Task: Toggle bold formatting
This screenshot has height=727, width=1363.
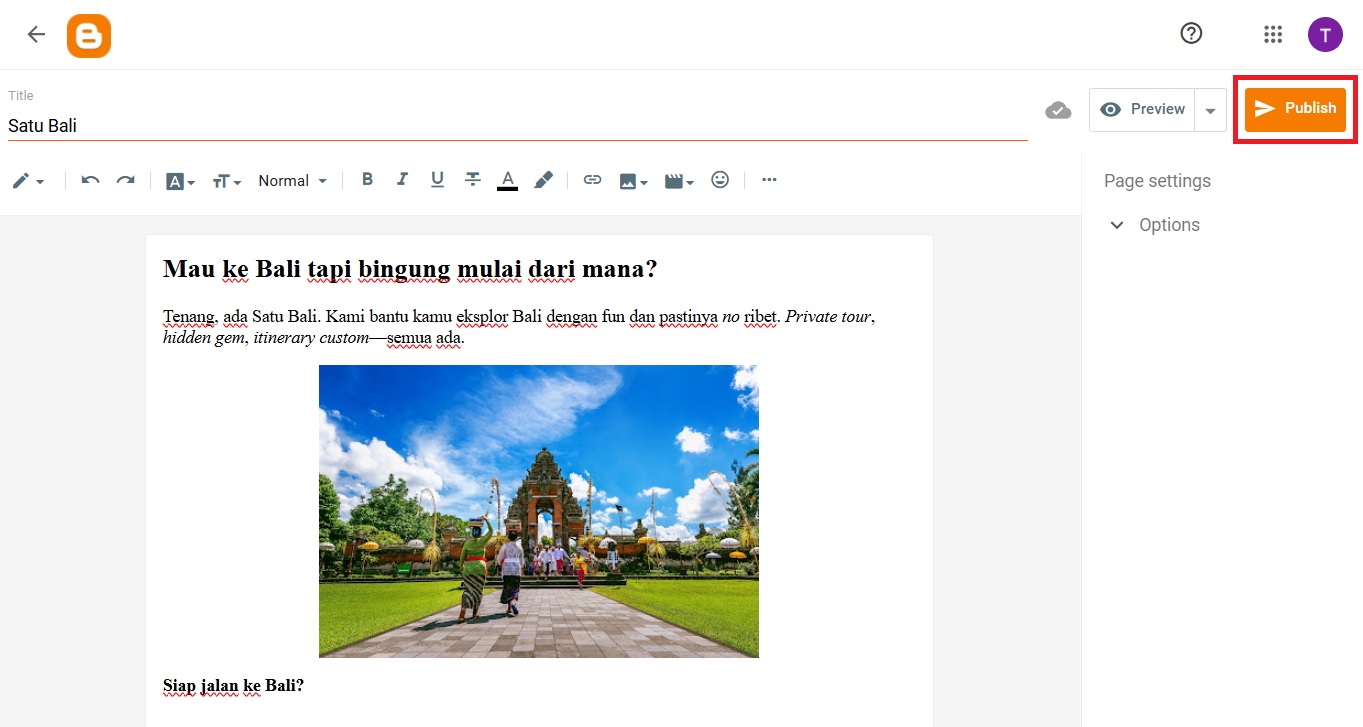Action: pos(367,180)
